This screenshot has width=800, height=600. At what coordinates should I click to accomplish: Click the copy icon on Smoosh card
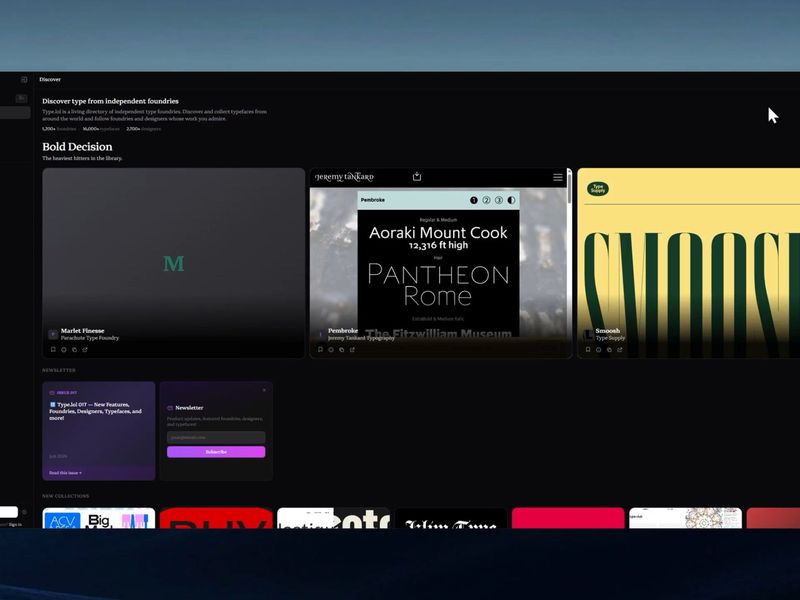coord(609,349)
